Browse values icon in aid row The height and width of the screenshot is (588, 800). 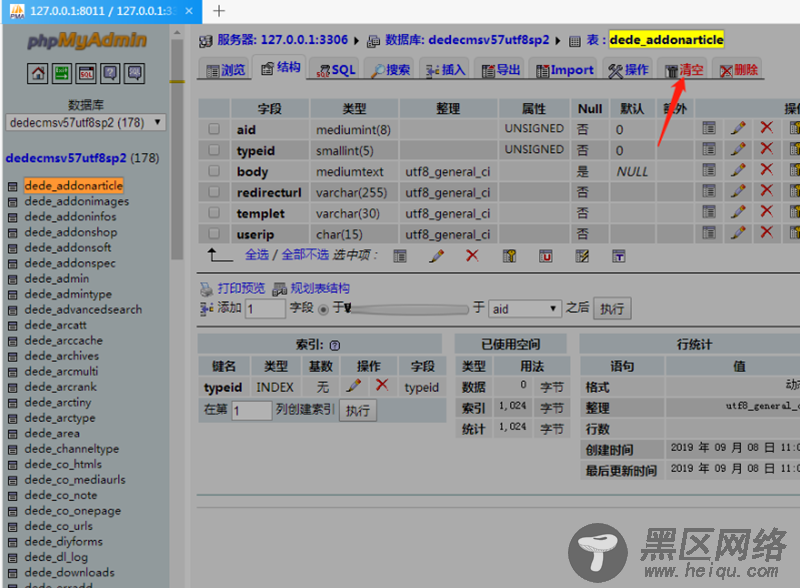[709, 128]
